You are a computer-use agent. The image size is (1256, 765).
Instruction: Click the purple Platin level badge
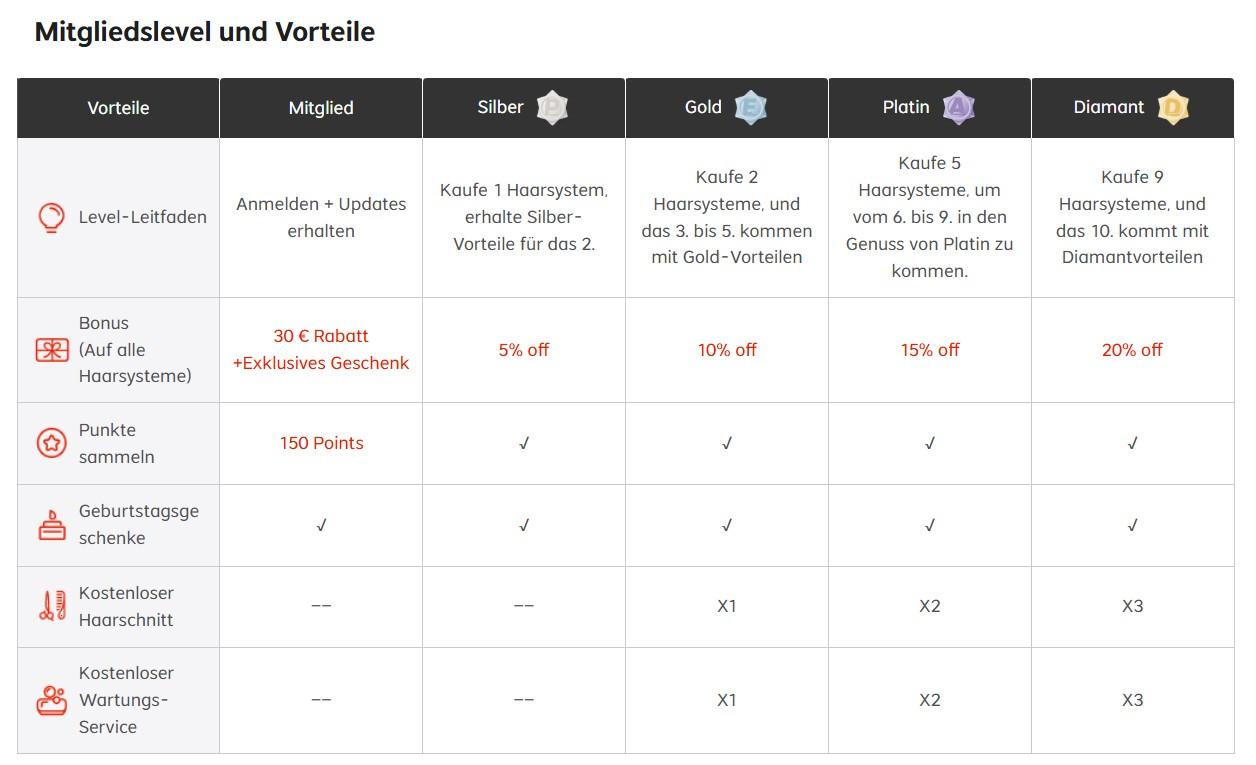click(958, 107)
